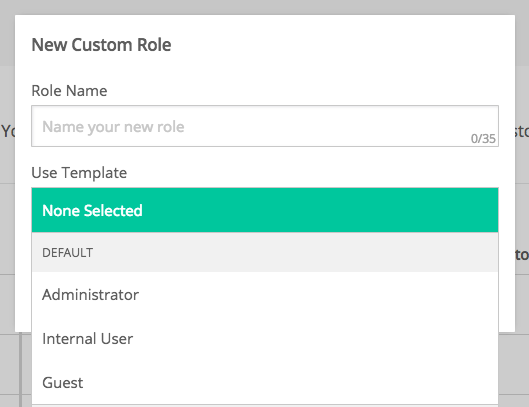
Task: Click the gray section strip below Guest
Action: [265, 406]
